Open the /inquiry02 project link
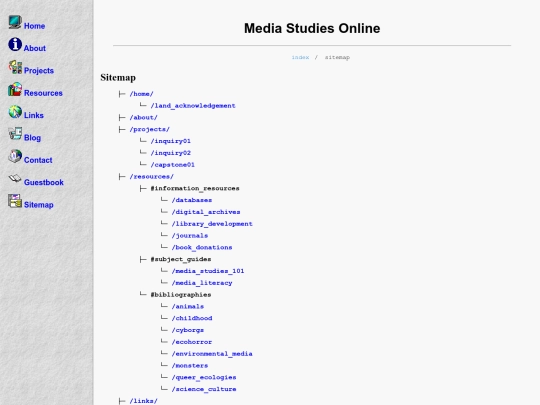Screen dimensions: 540x405 [x=170, y=153]
